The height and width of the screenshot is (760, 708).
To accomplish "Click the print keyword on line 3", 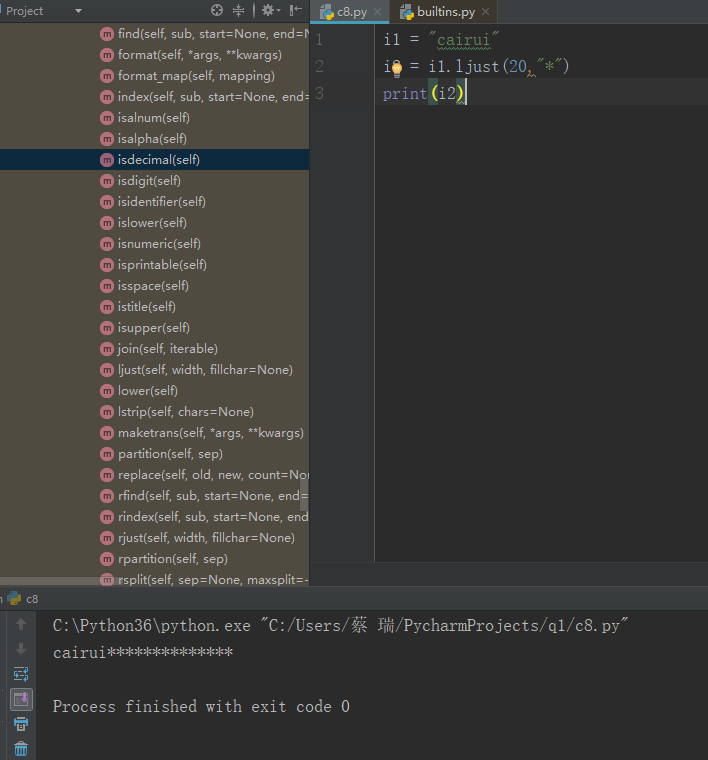I will click(x=405, y=94).
